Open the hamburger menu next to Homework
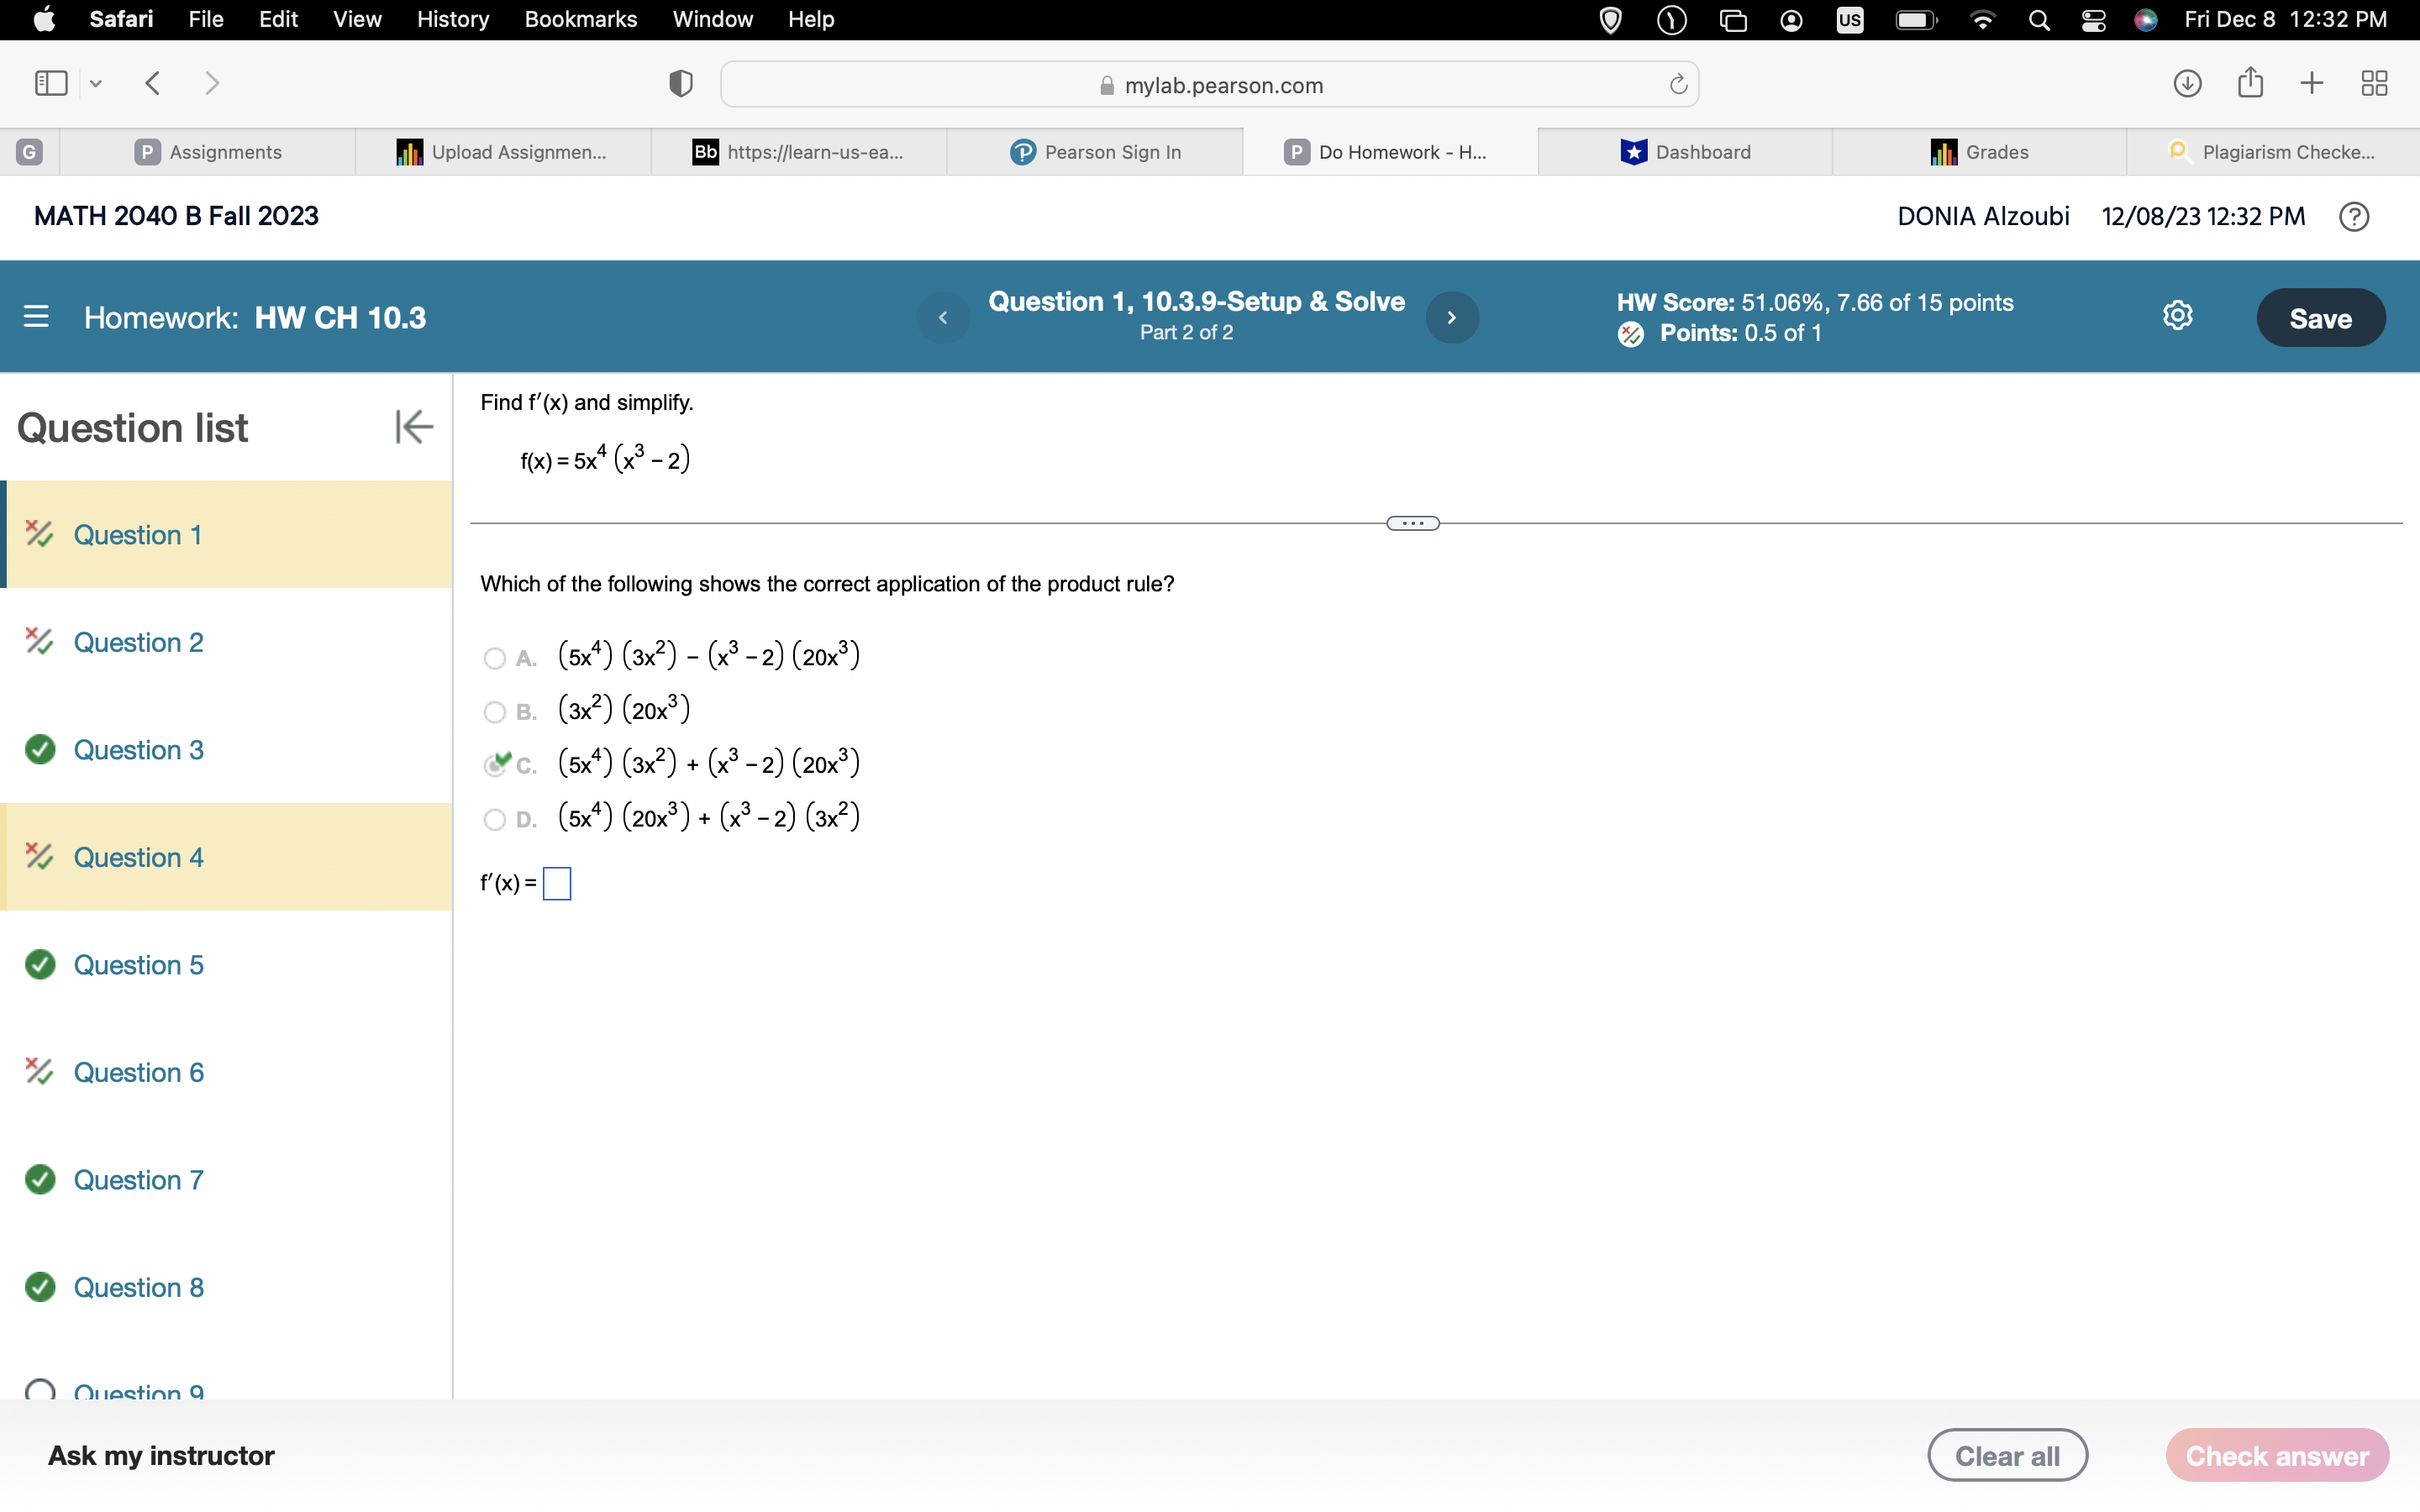Viewport: 2420px width, 1512px height. pyautogui.click(x=37, y=317)
